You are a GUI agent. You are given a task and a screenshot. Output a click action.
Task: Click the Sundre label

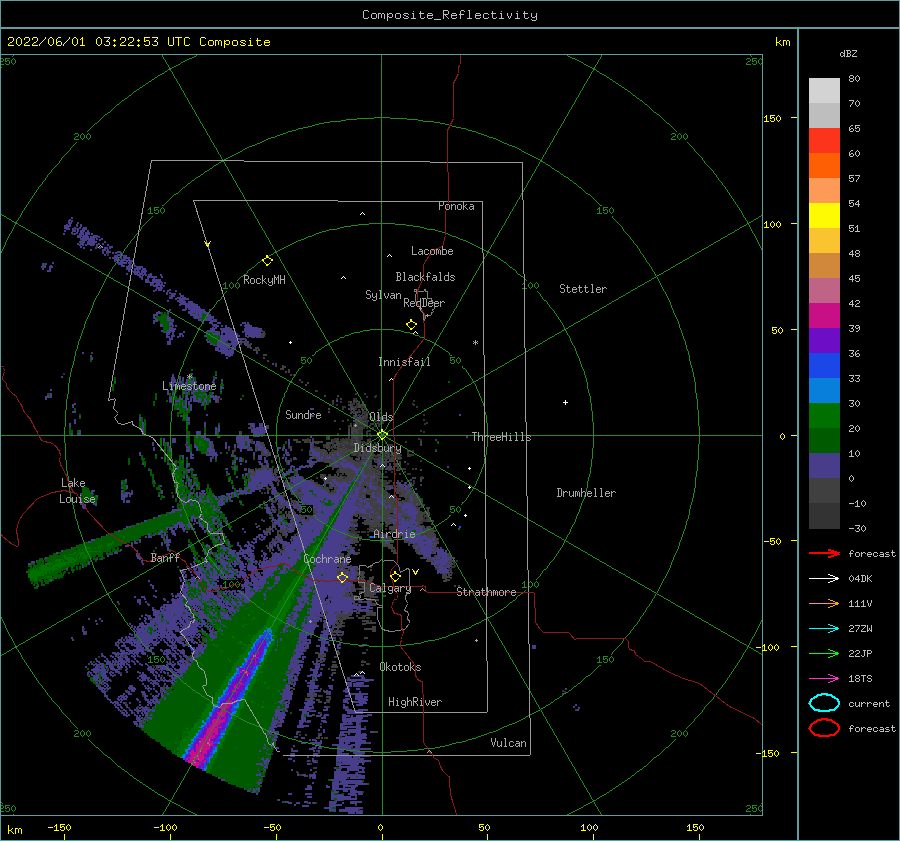303,414
